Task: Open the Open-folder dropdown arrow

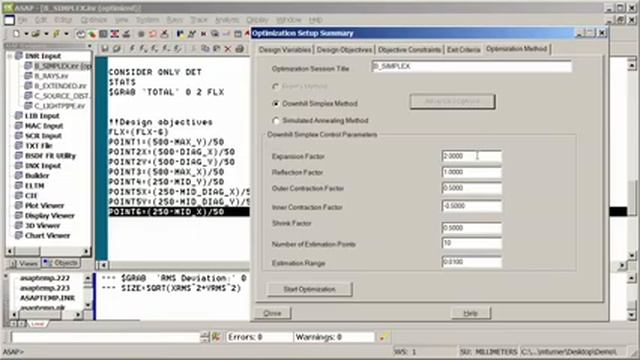Action: coord(46,34)
